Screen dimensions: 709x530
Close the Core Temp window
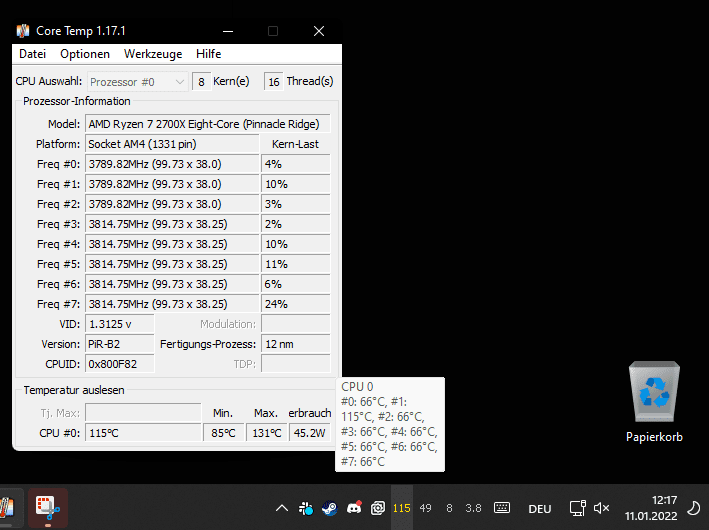pyautogui.click(x=319, y=31)
